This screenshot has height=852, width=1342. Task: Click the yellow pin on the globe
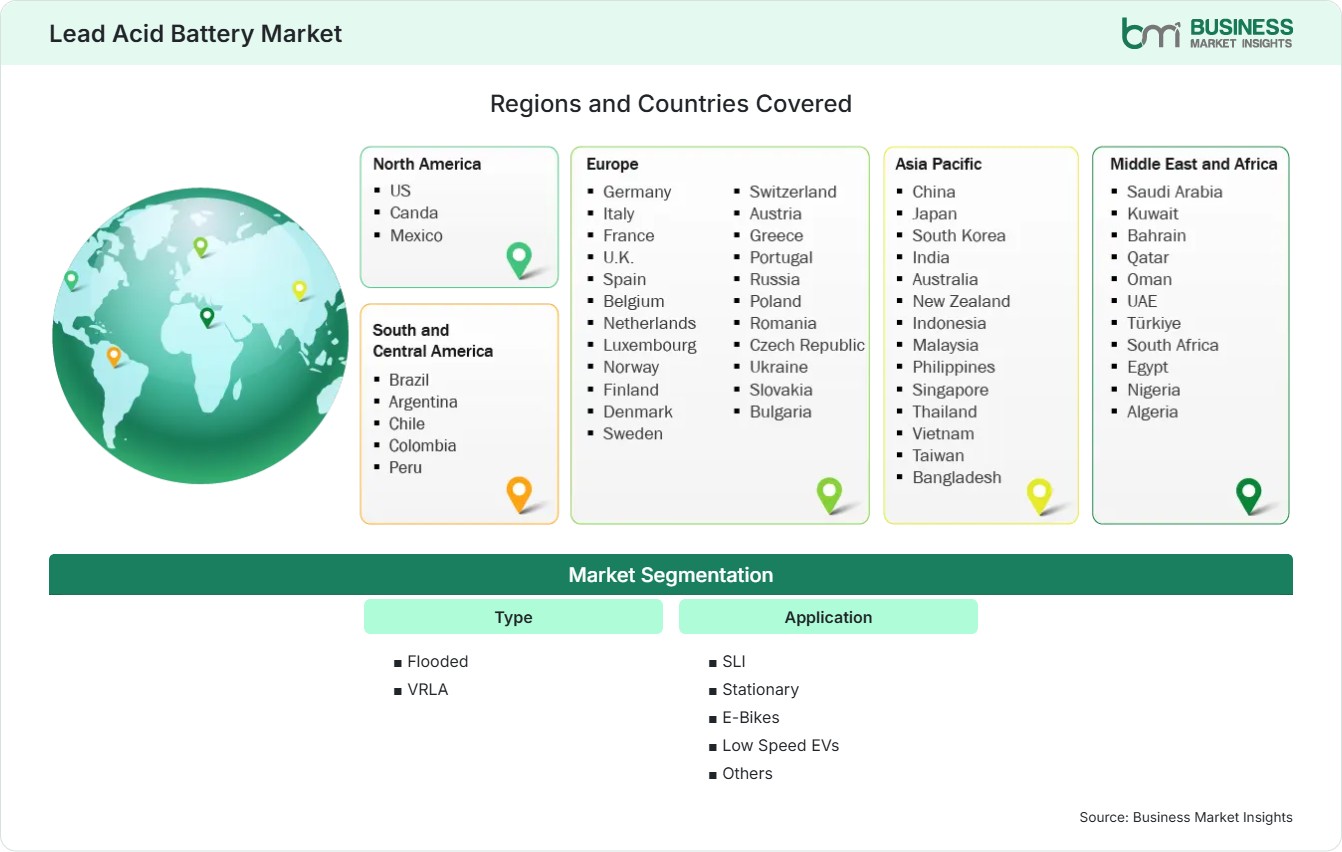tap(299, 290)
